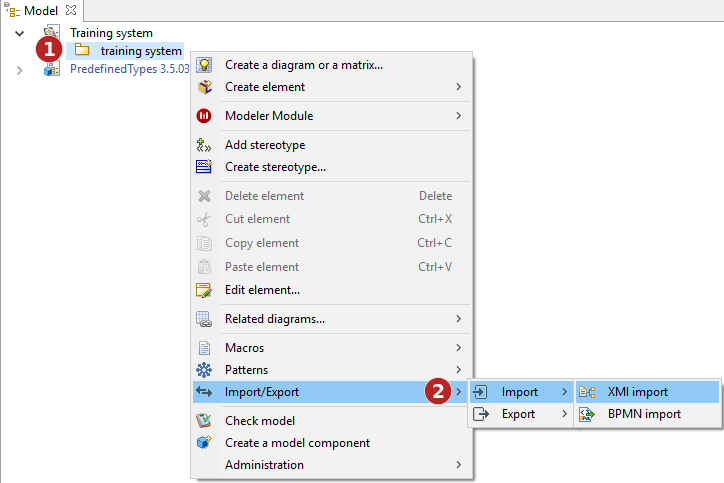Image resolution: width=724 pixels, height=483 pixels.
Task: Click the Related diagrams icon
Action: 204,319
